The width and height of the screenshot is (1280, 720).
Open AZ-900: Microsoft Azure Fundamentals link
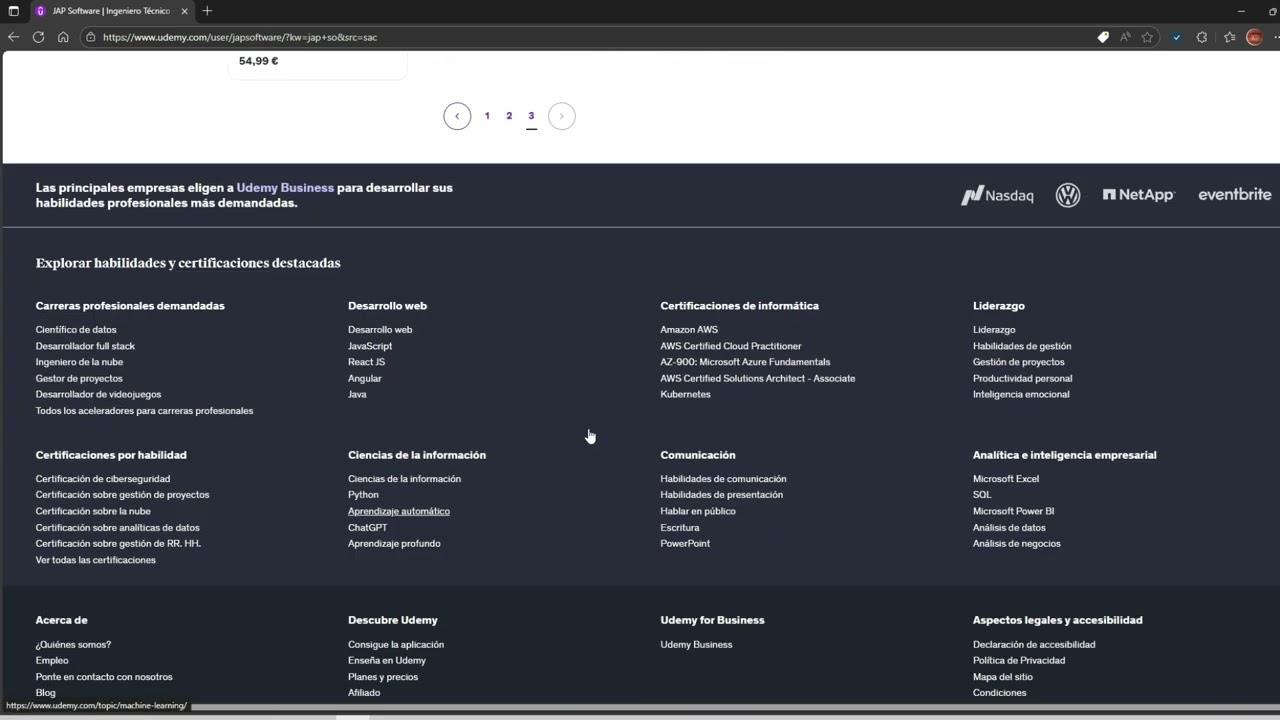(745, 362)
